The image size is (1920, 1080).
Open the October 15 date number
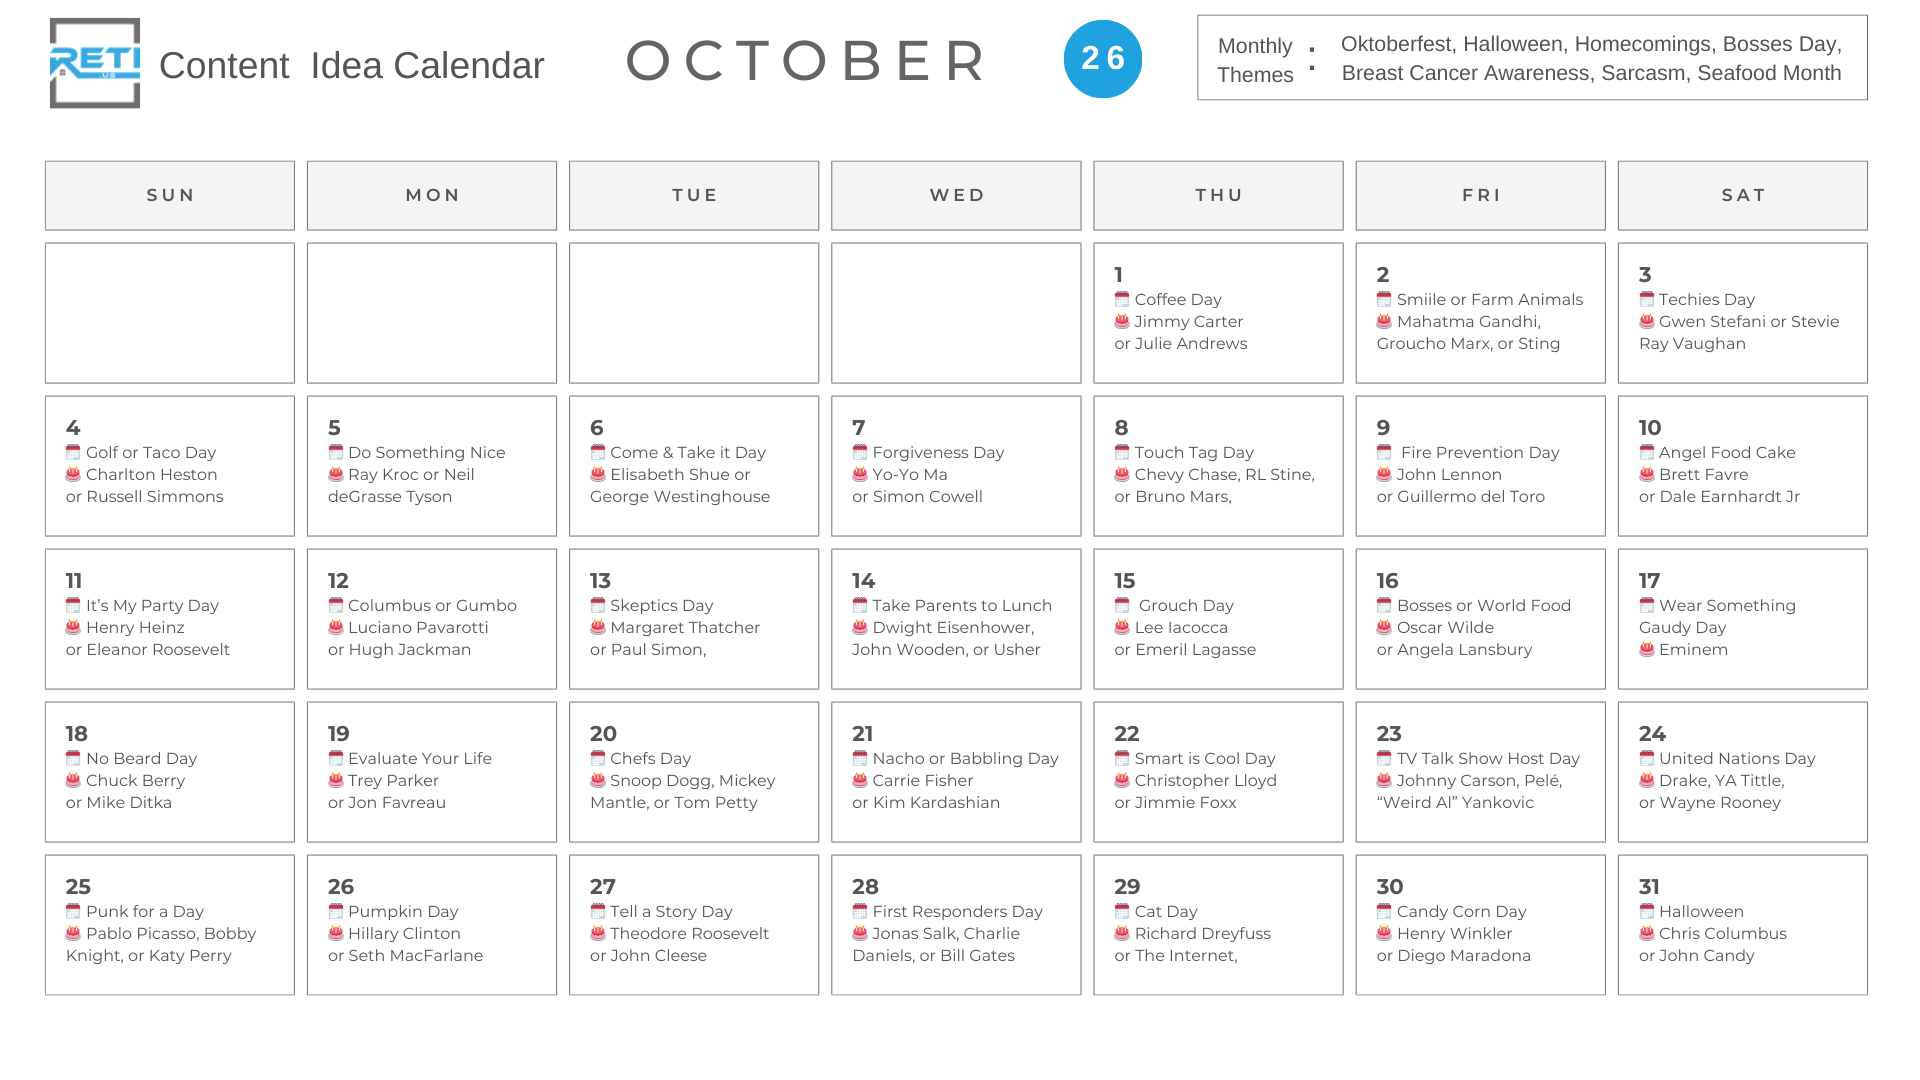pos(1125,581)
